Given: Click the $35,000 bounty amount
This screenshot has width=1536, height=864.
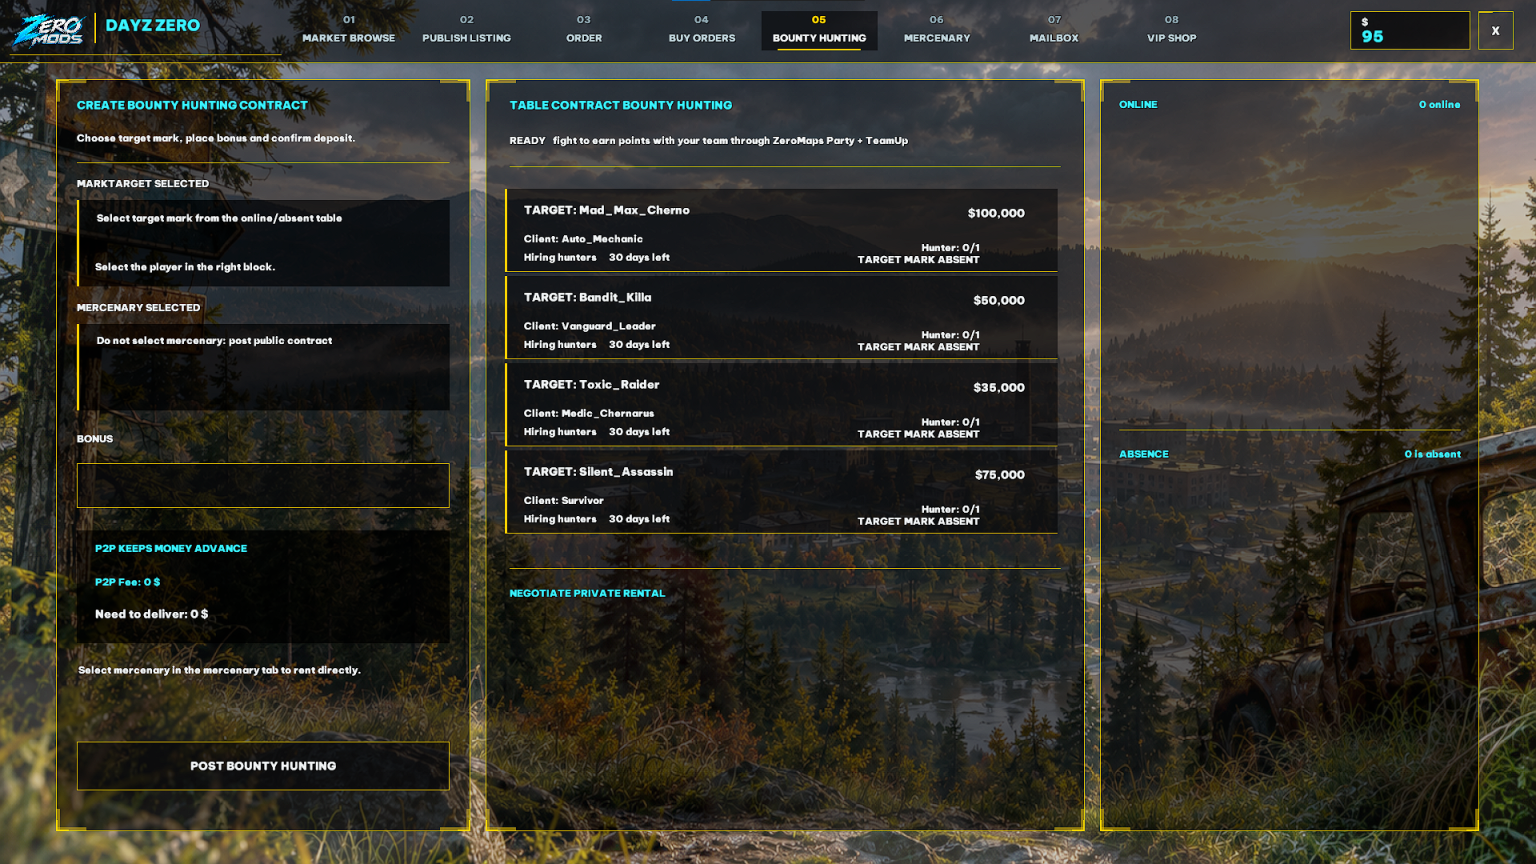Looking at the screenshot, I should pos(999,387).
